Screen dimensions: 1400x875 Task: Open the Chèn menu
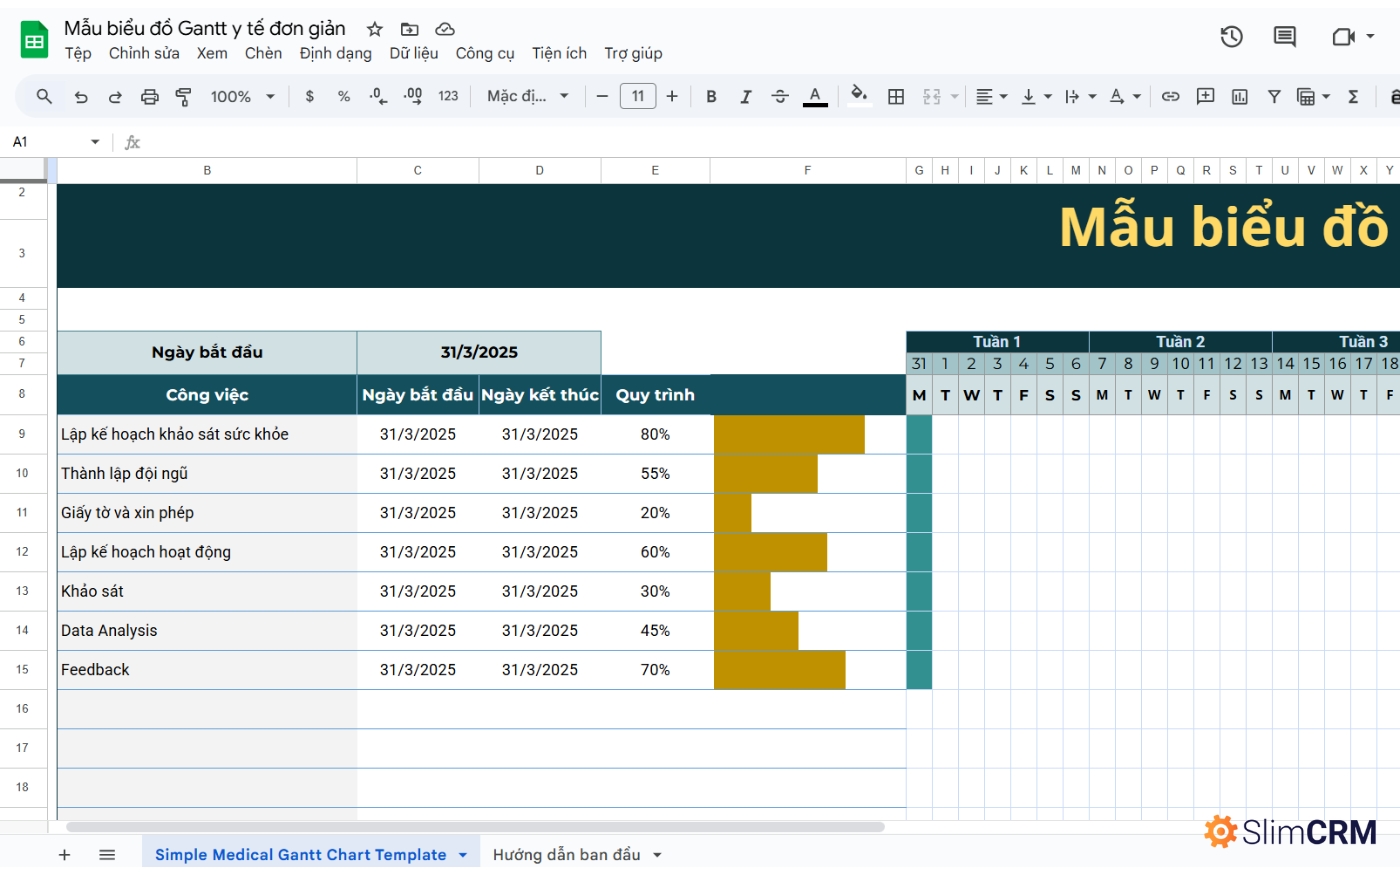(x=263, y=53)
